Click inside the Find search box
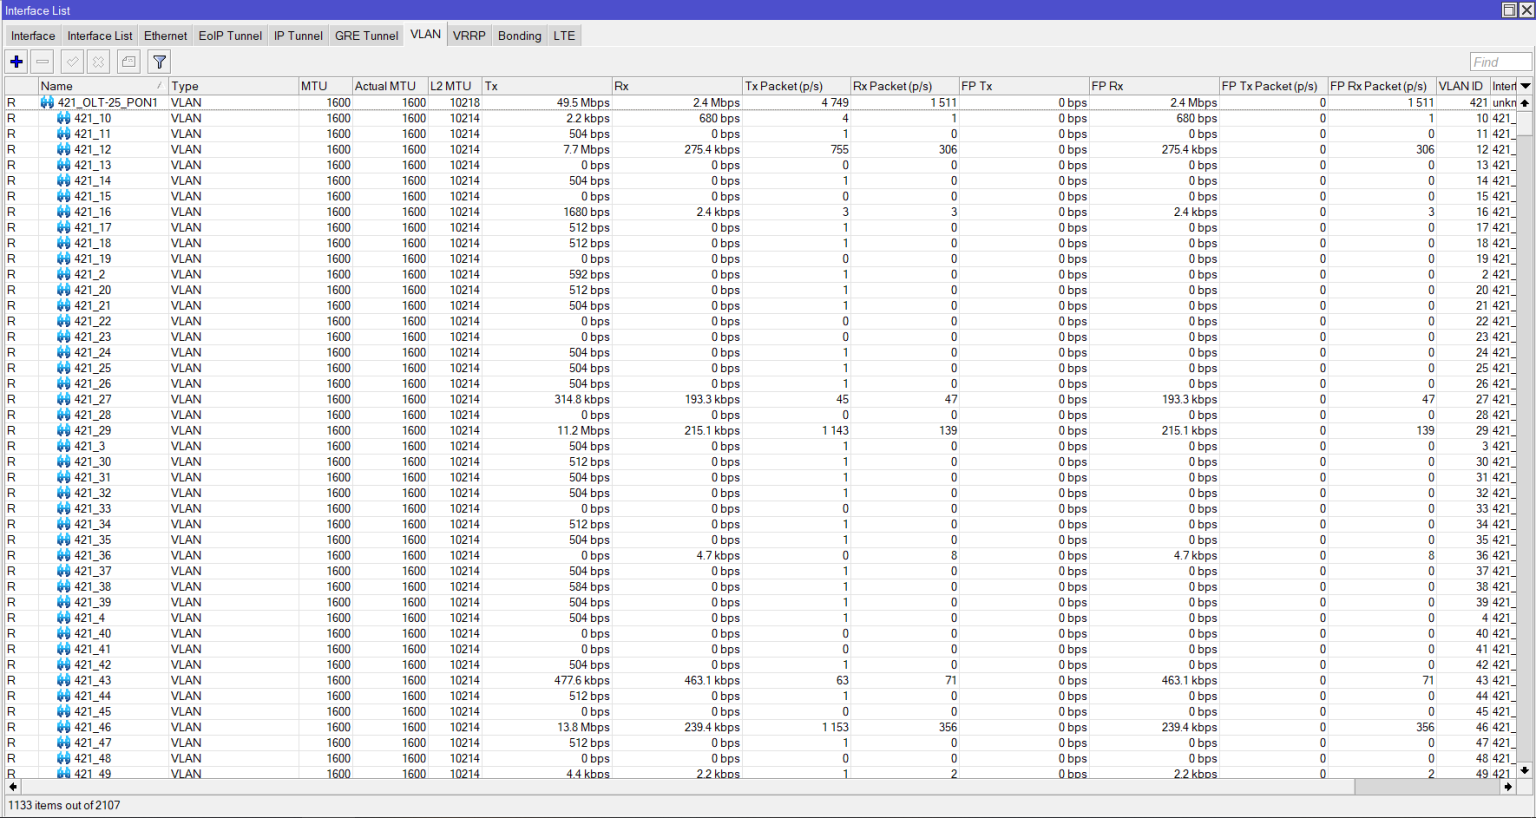The image size is (1536, 818). click(x=1499, y=61)
